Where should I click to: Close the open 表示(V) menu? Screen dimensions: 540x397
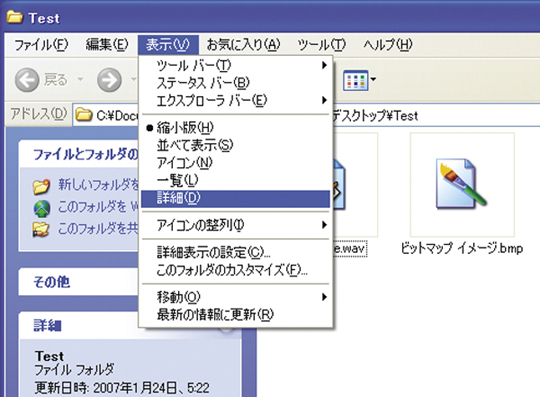pyautogui.click(x=168, y=45)
